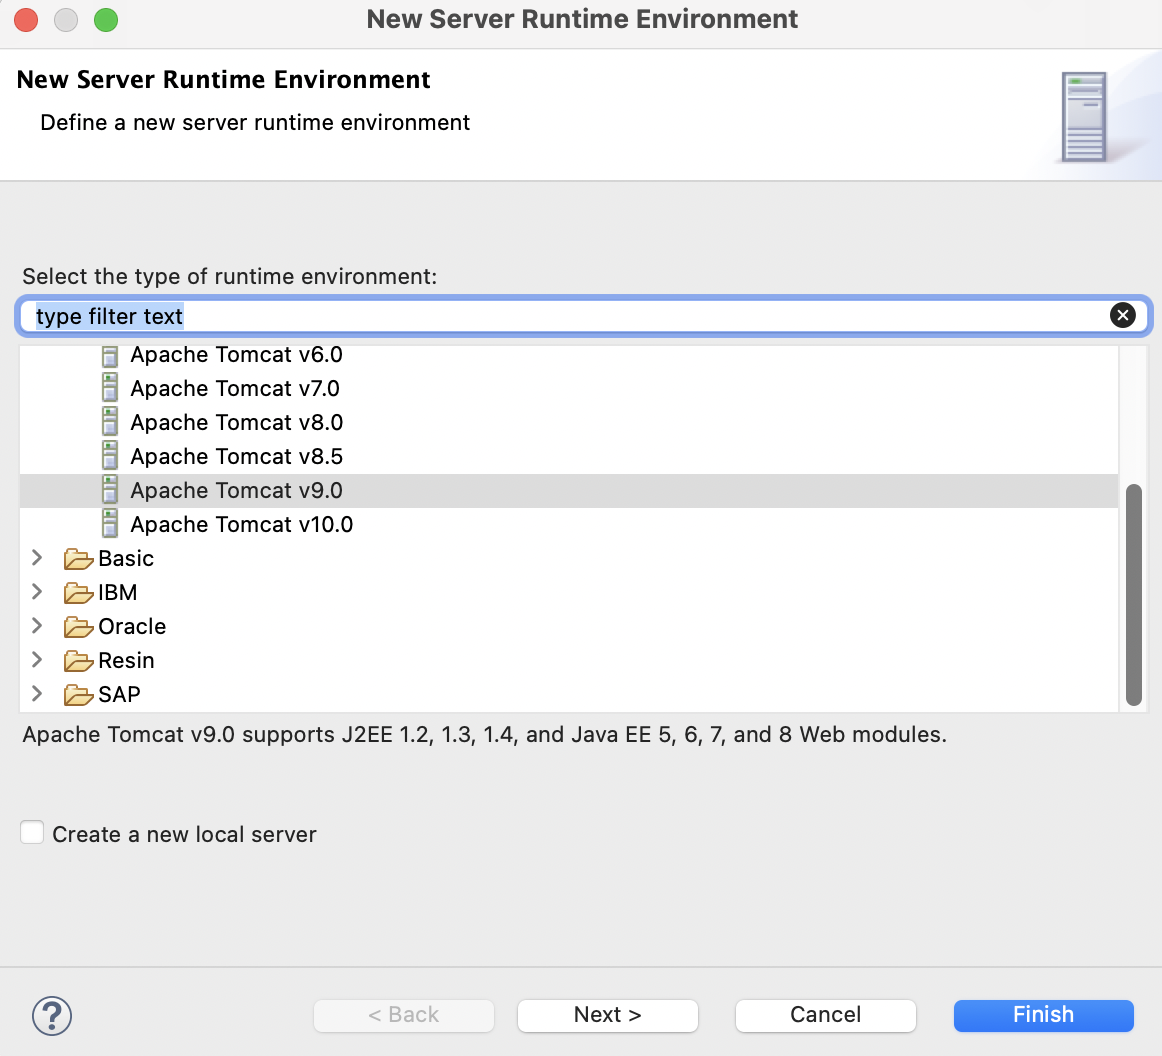Close the dialog with the red window button

tap(26, 20)
